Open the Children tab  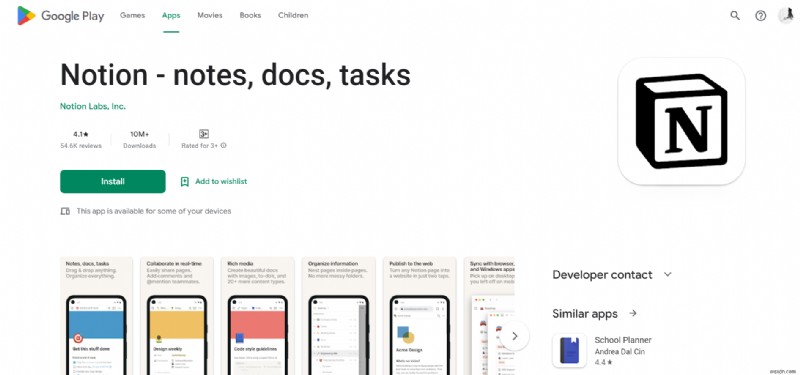293,15
